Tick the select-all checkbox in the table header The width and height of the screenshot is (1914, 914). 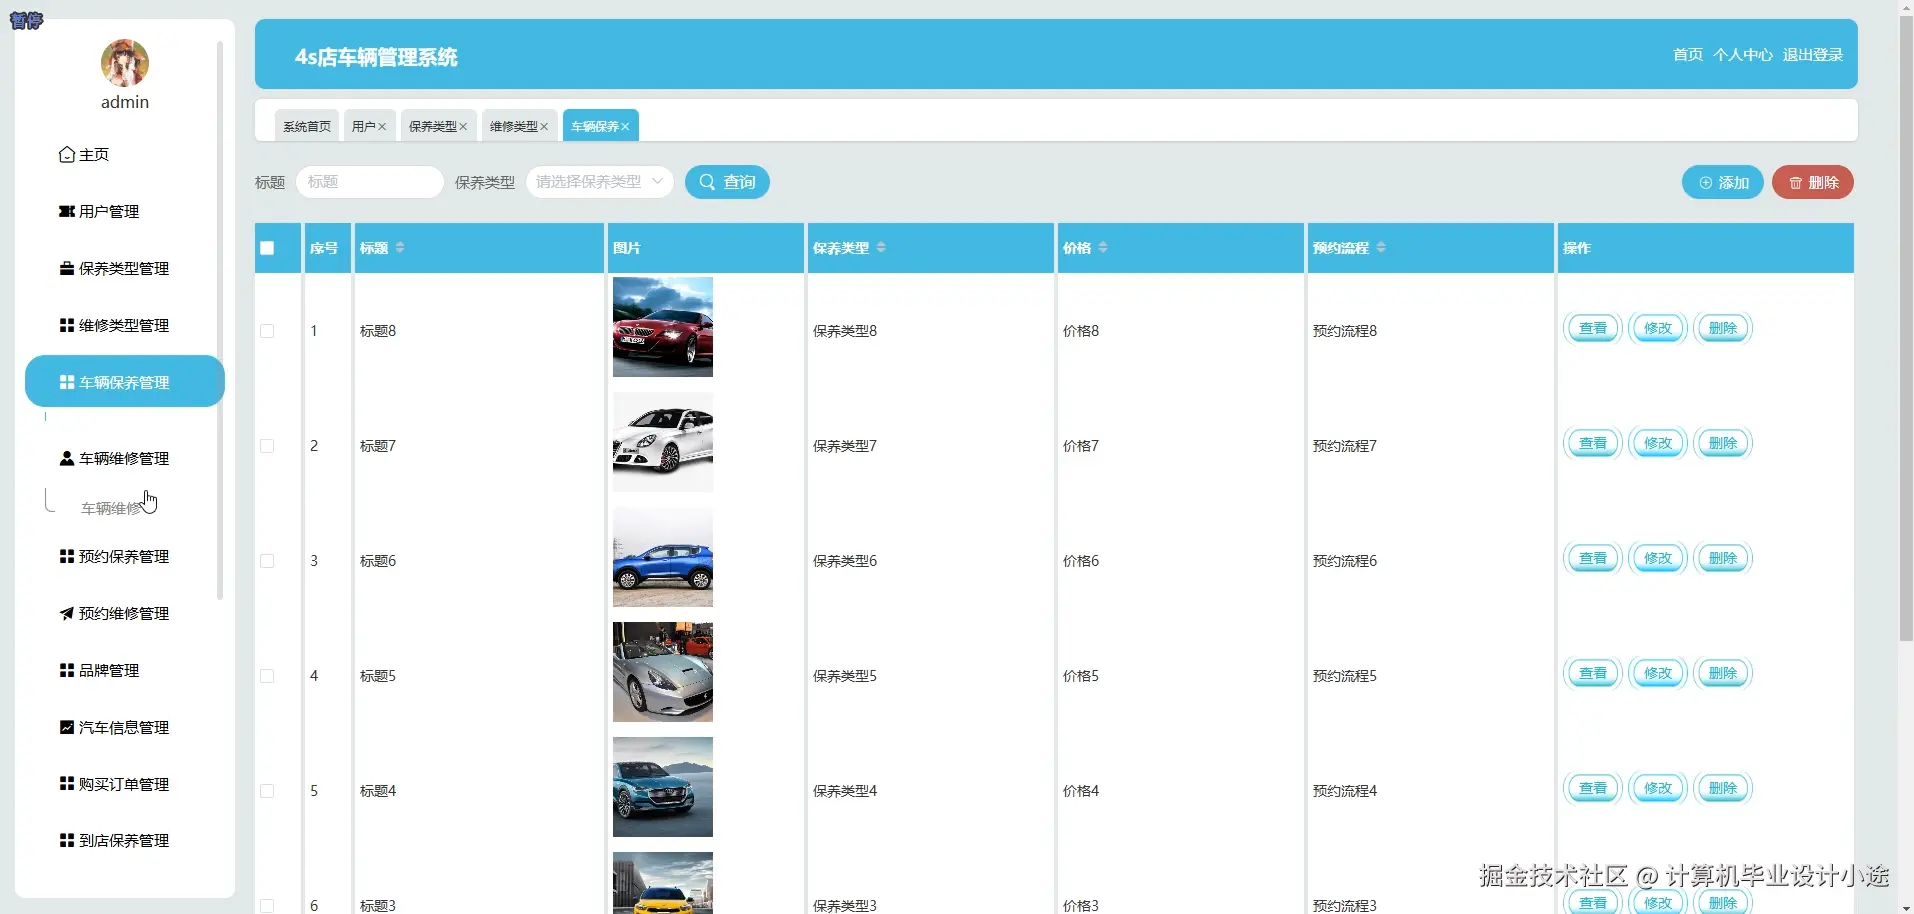[x=267, y=248]
